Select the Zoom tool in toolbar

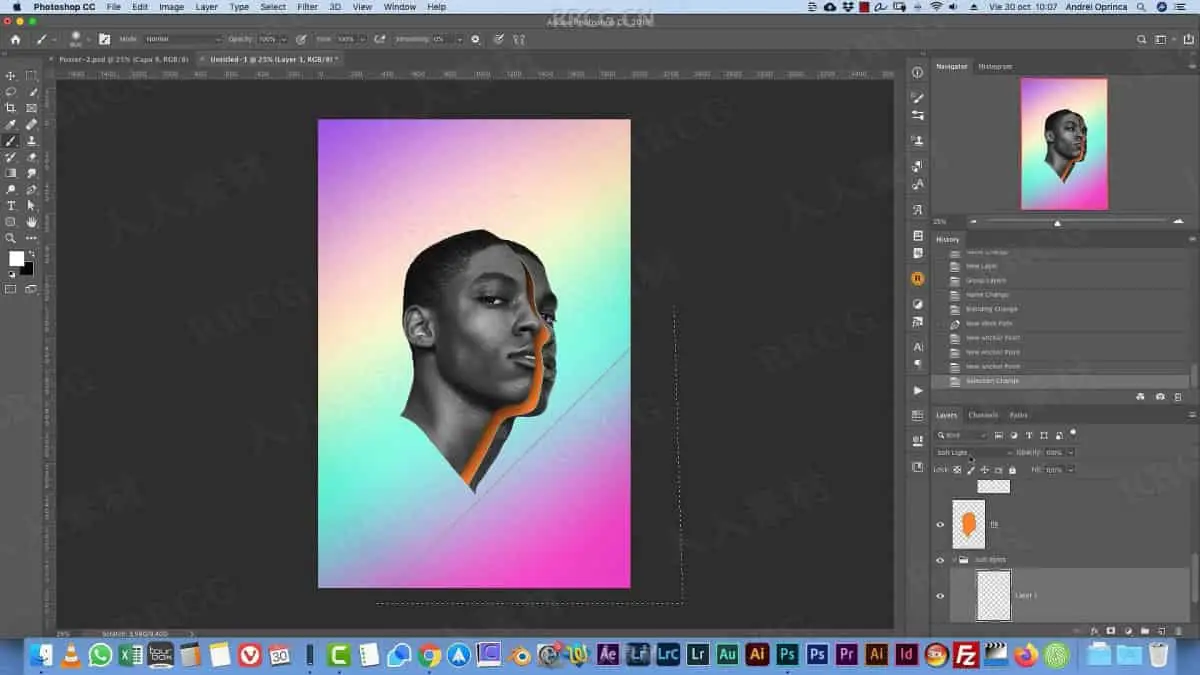(x=11, y=238)
